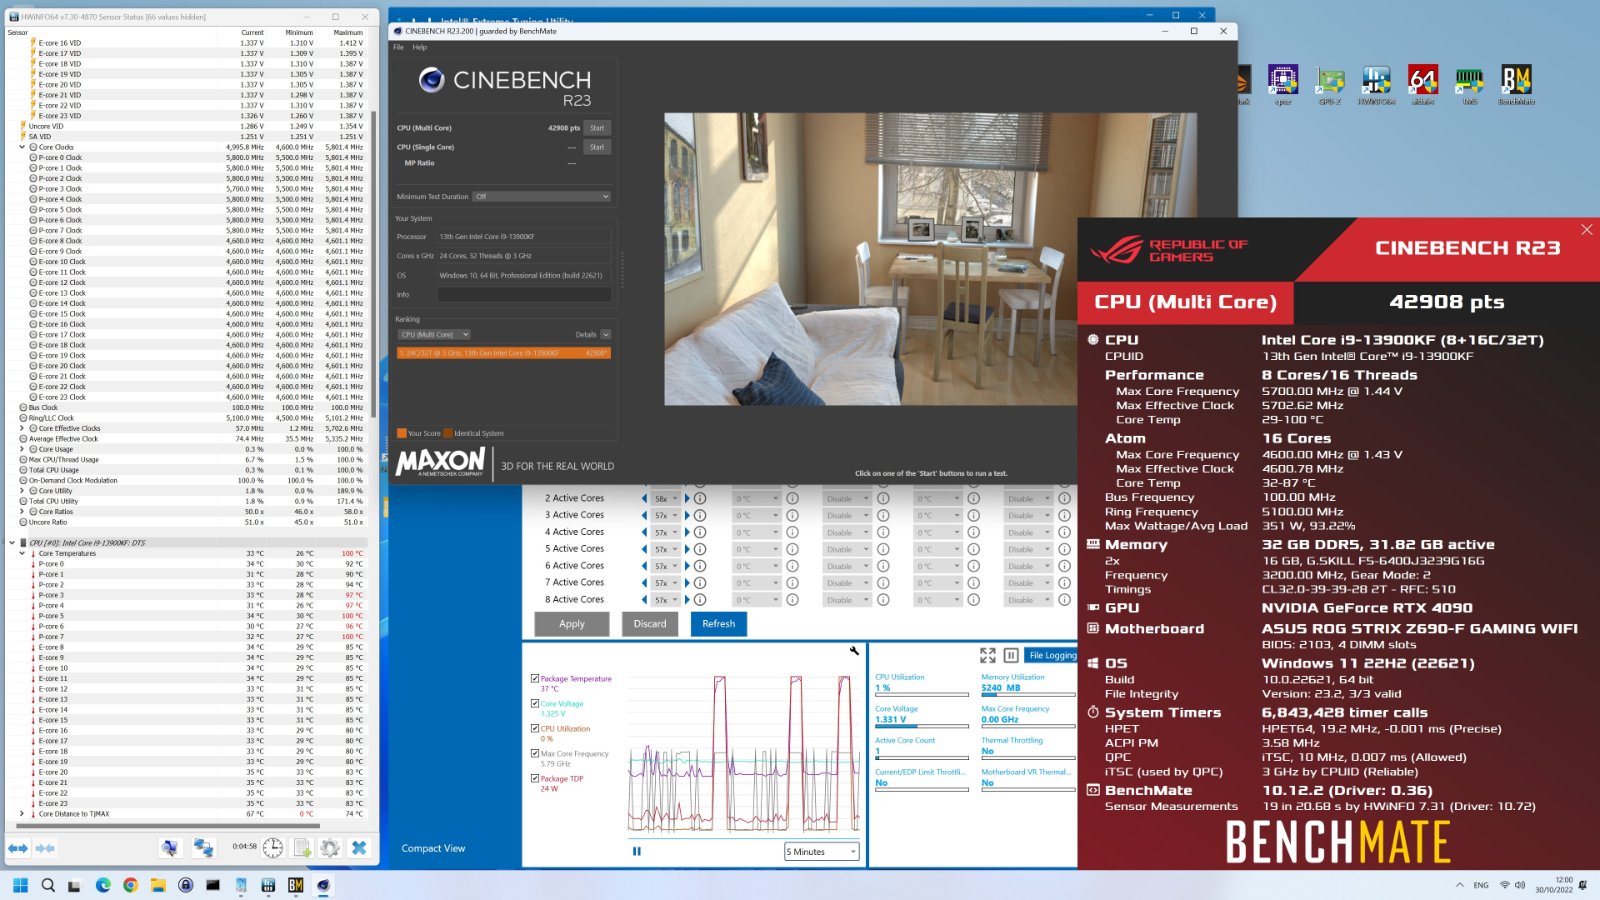
Task: Click the HWiNFO sensor list vertical scrollbar
Action: click(373, 265)
